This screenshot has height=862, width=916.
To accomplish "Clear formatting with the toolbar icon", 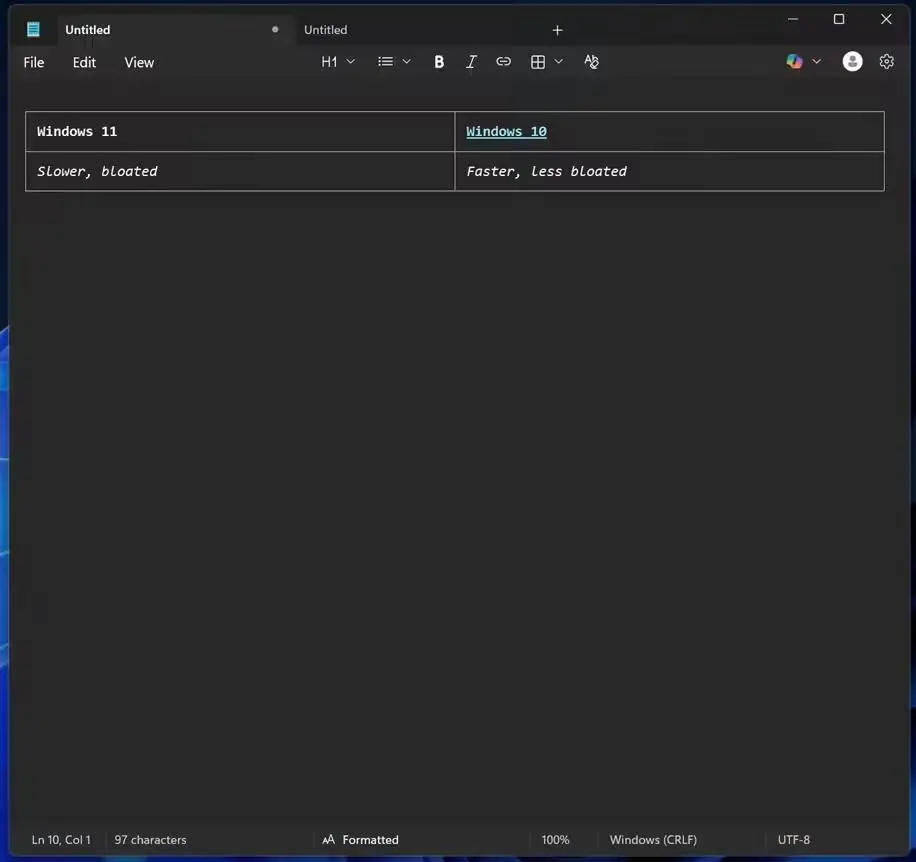I will pos(591,62).
